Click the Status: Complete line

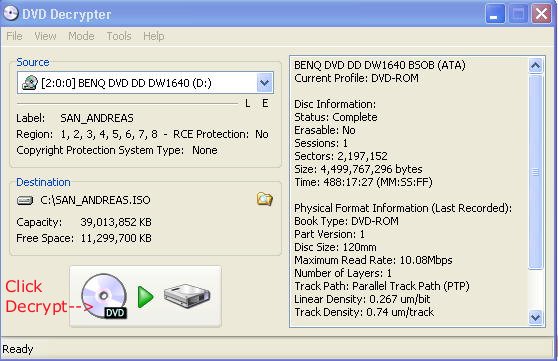[336, 117]
